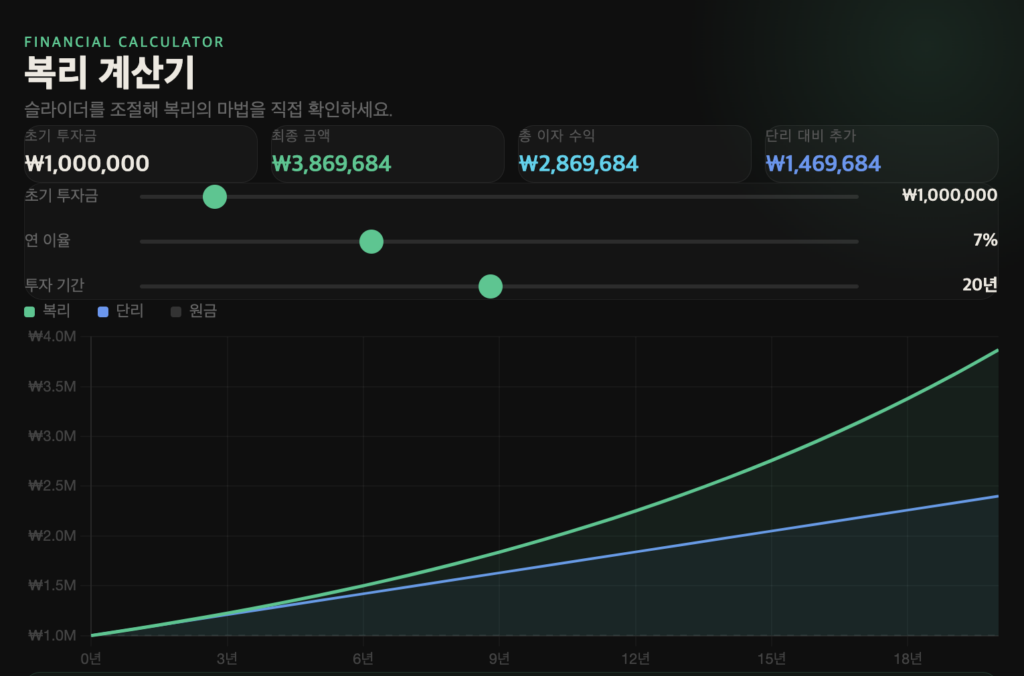Screen dimensions: 1024x676
Task: Click the 초기 투자금 slider handle
Action: [x=215, y=197]
